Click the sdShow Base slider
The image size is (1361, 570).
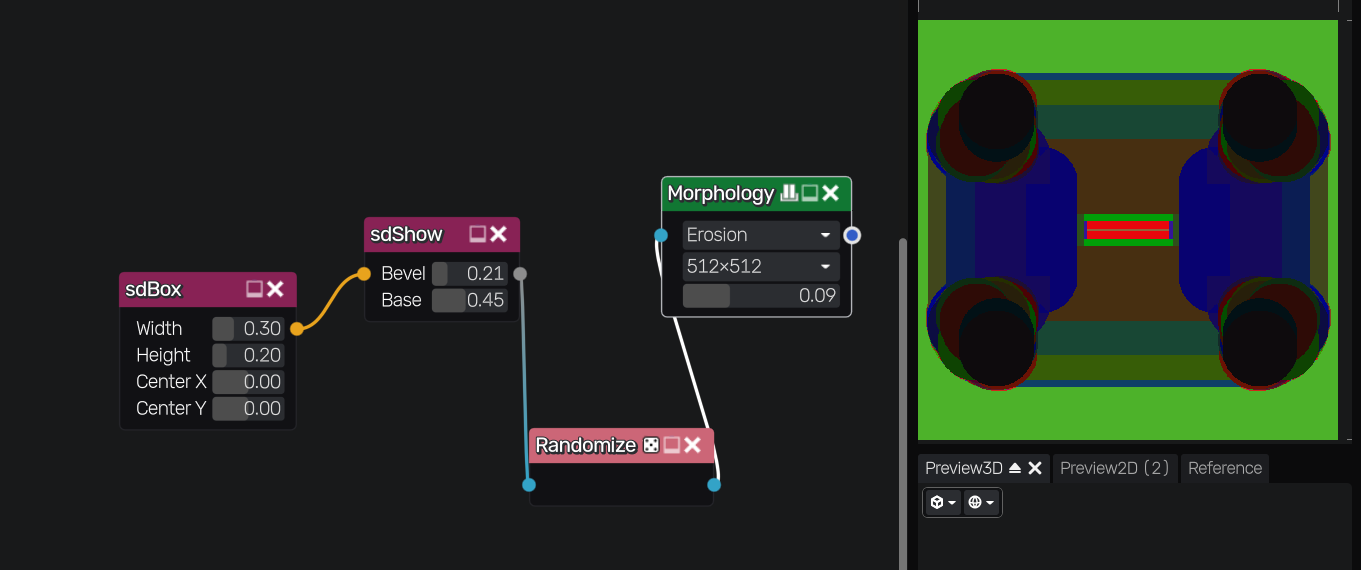tap(470, 300)
